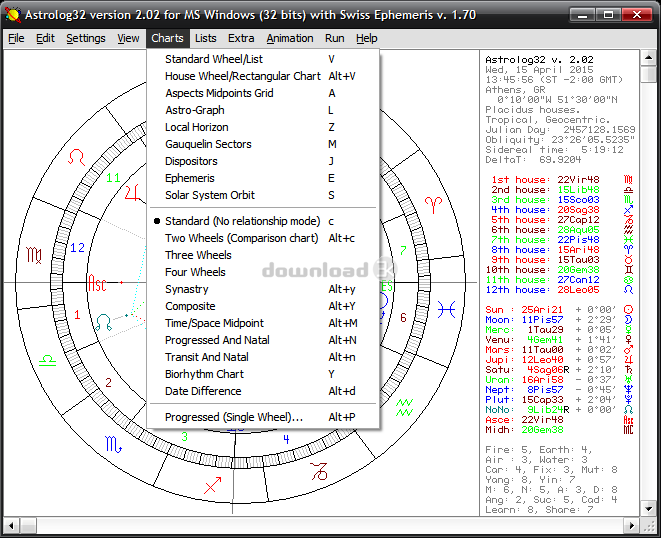Click the Moon crescent symbol in planet list
661x538 pixels.
[x=628, y=320]
